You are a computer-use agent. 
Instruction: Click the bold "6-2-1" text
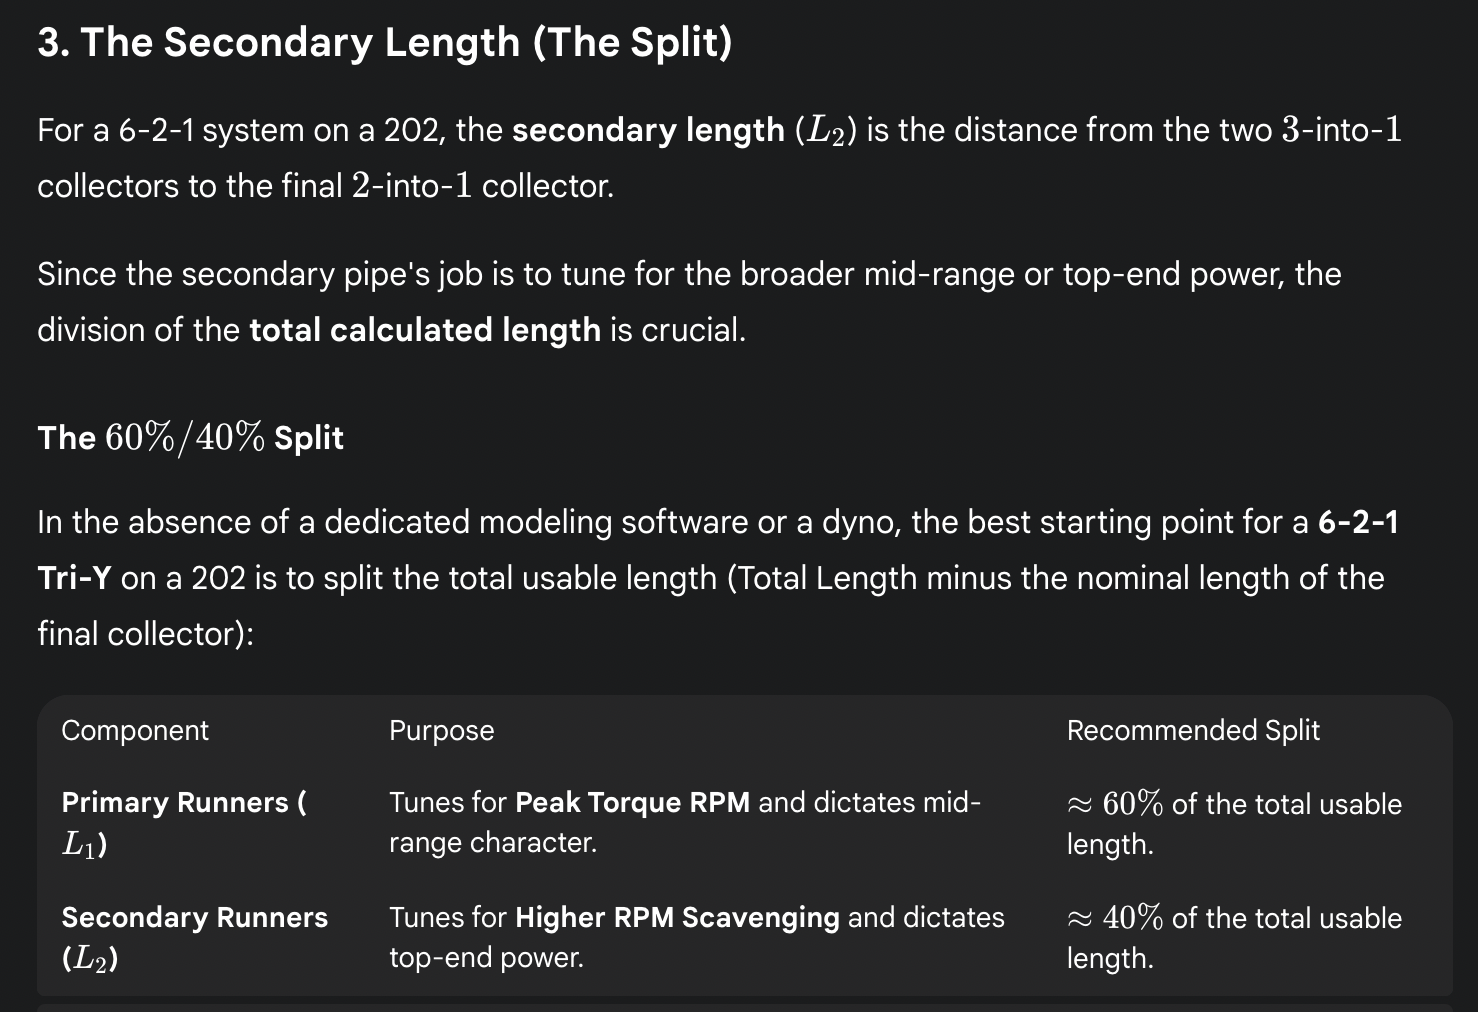coord(1357,522)
